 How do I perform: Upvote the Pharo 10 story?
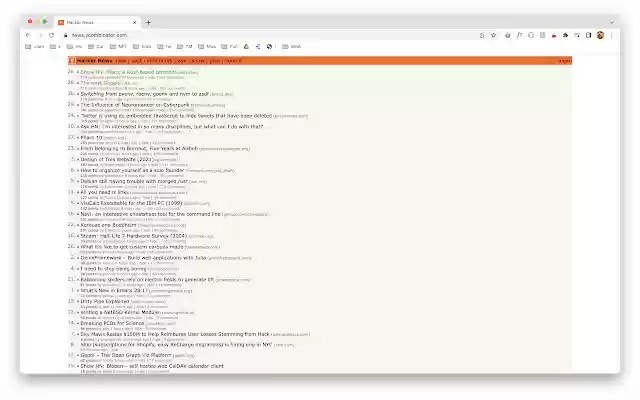pos(78,138)
